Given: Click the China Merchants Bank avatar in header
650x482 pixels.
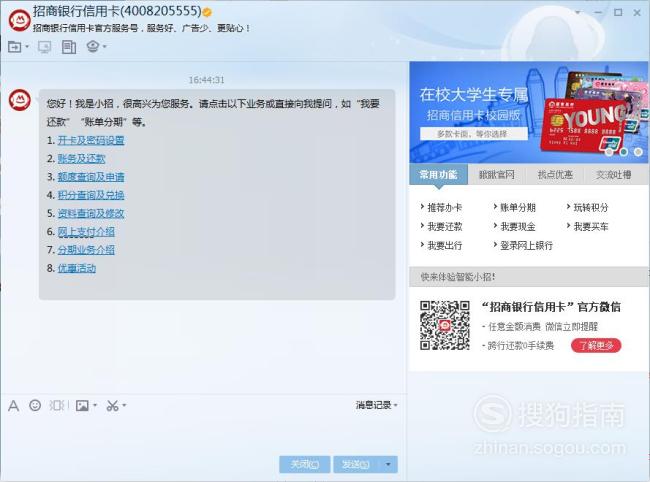Looking at the screenshot, I should pos(19,19).
